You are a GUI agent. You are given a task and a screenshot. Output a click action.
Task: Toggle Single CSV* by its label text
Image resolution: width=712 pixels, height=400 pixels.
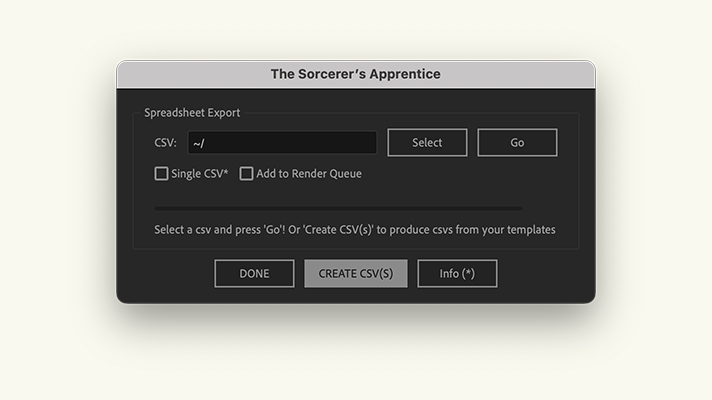tap(200, 173)
